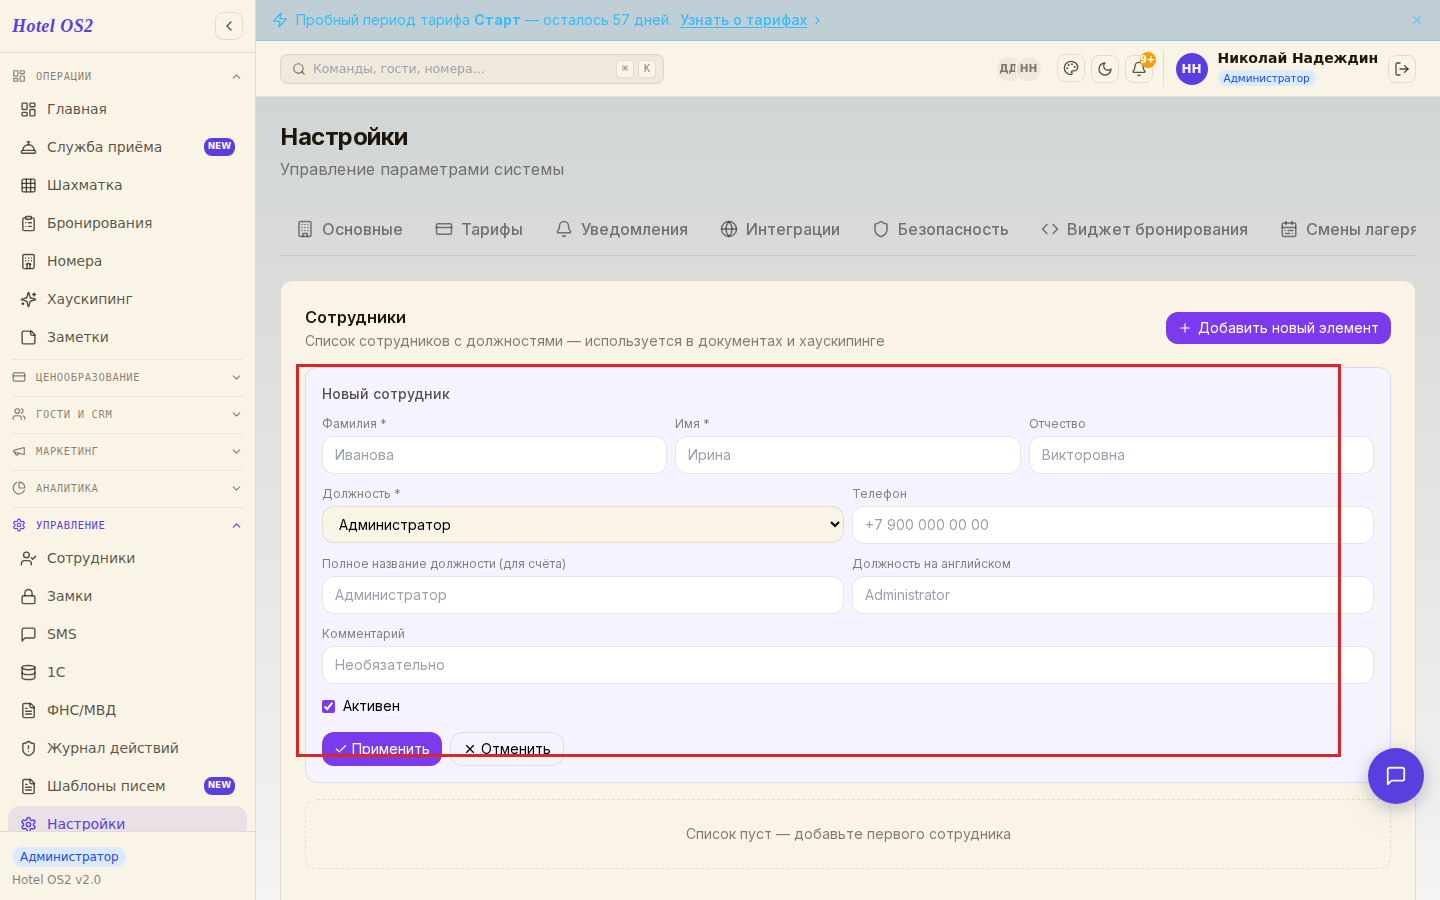
Task: Switch to the Основные tab
Action: click(x=350, y=229)
